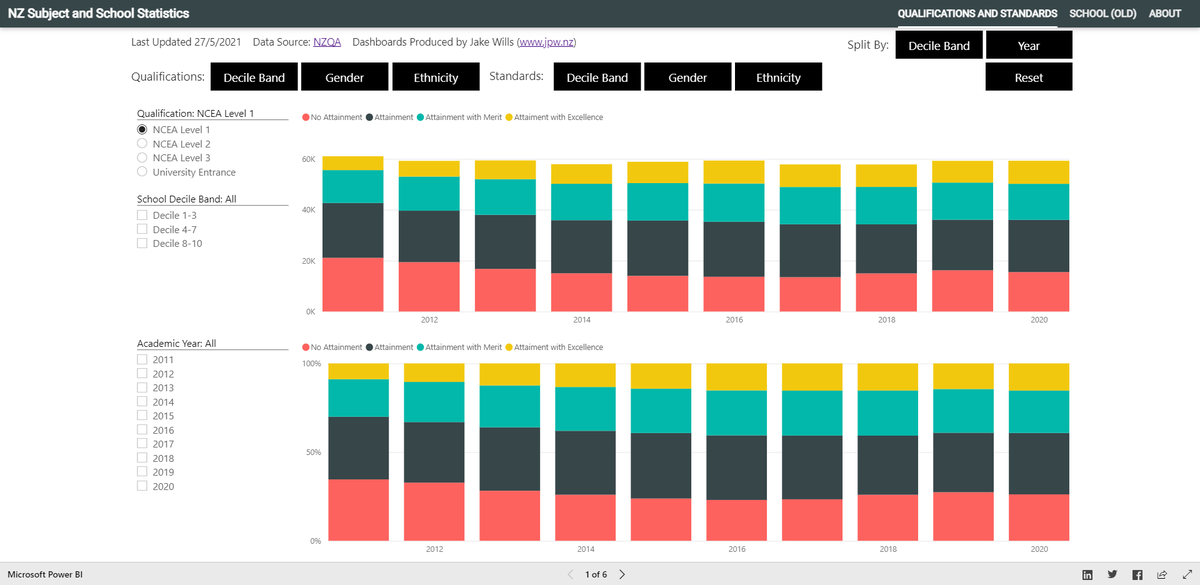The image size is (1200, 585).
Task: Select NCEA Level 3 radio button
Action: (142, 158)
